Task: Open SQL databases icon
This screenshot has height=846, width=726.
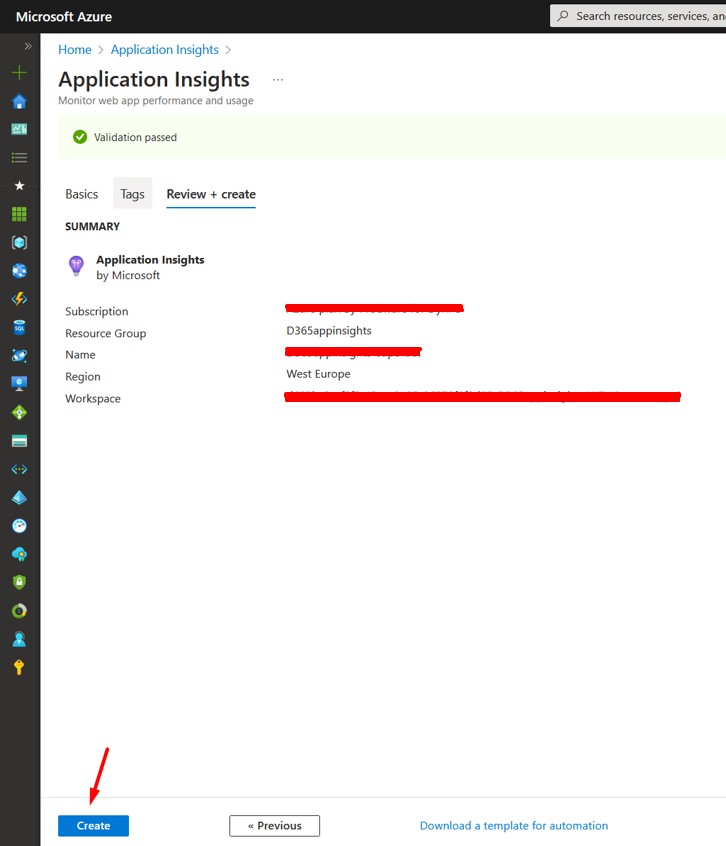Action: pos(19,327)
